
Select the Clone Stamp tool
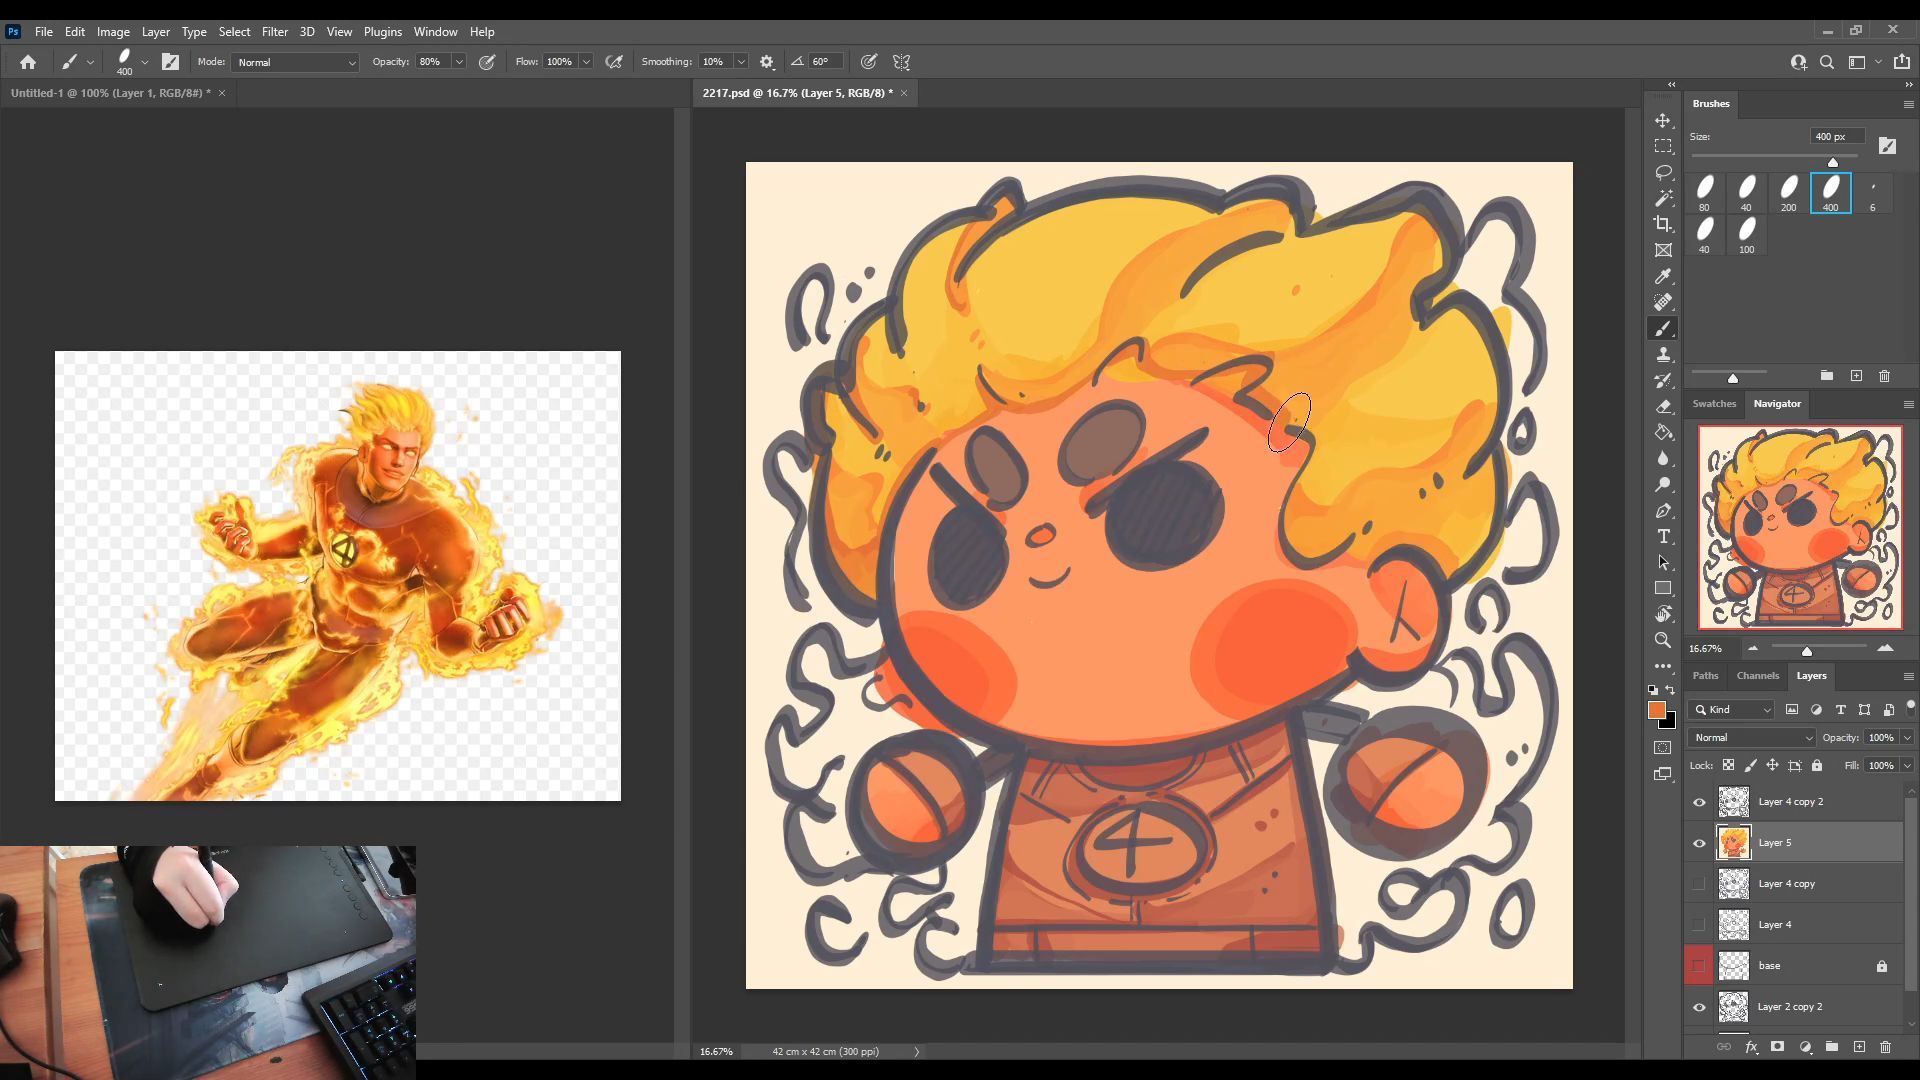click(1663, 354)
